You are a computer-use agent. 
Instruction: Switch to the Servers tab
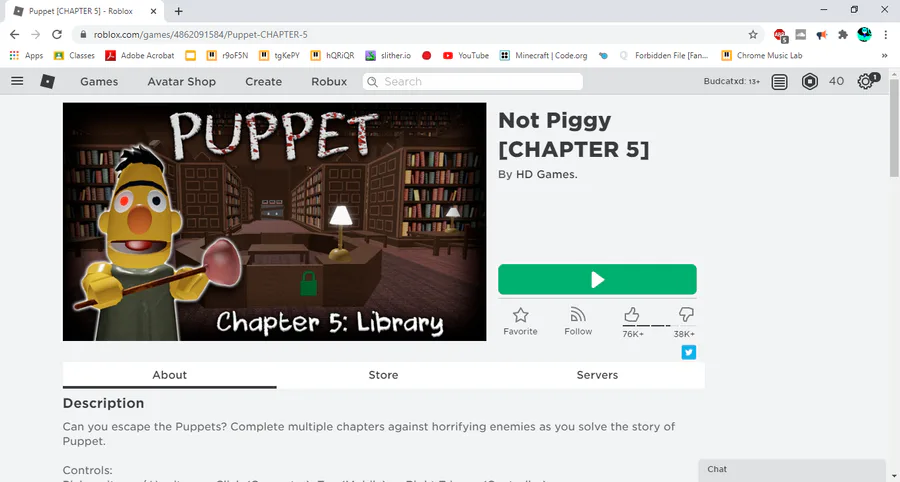[x=597, y=375]
